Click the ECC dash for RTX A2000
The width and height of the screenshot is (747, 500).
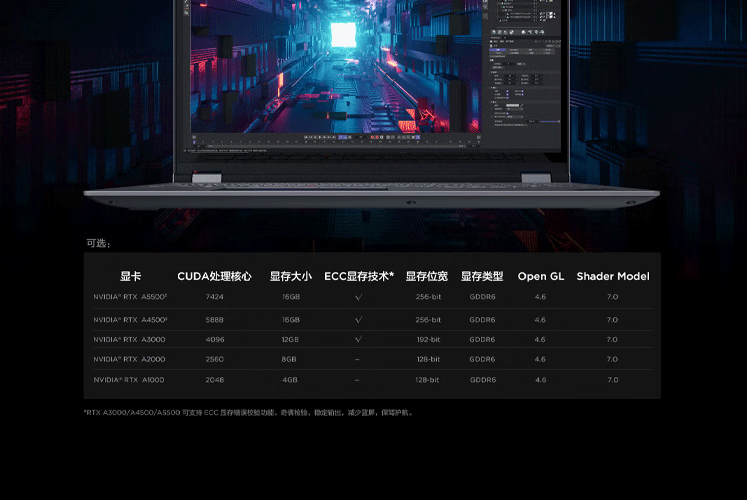click(x=357, y=360)
